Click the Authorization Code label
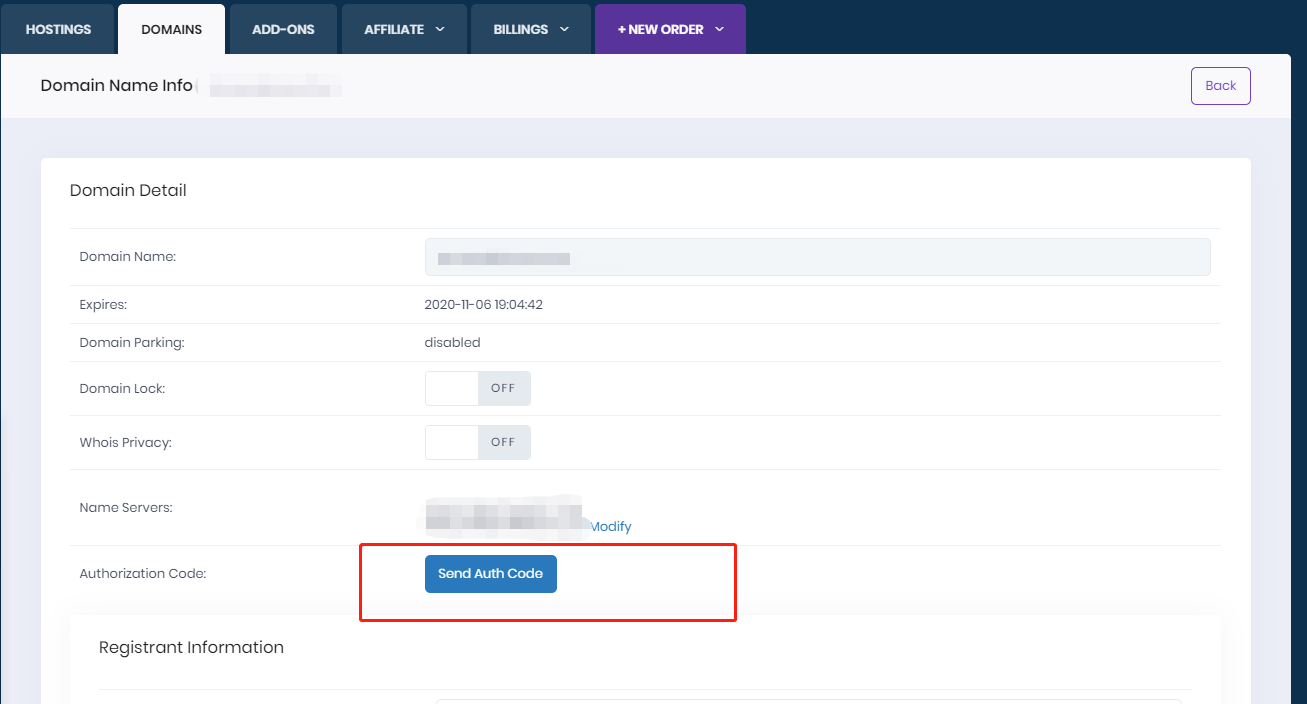The width and height of the screenshot is (1307, 704). pyautogui.click(x=142, y=574)
